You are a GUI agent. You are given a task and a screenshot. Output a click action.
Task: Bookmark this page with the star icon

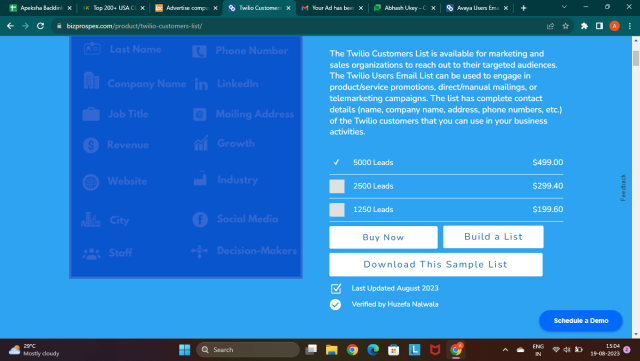pos(565,26)
